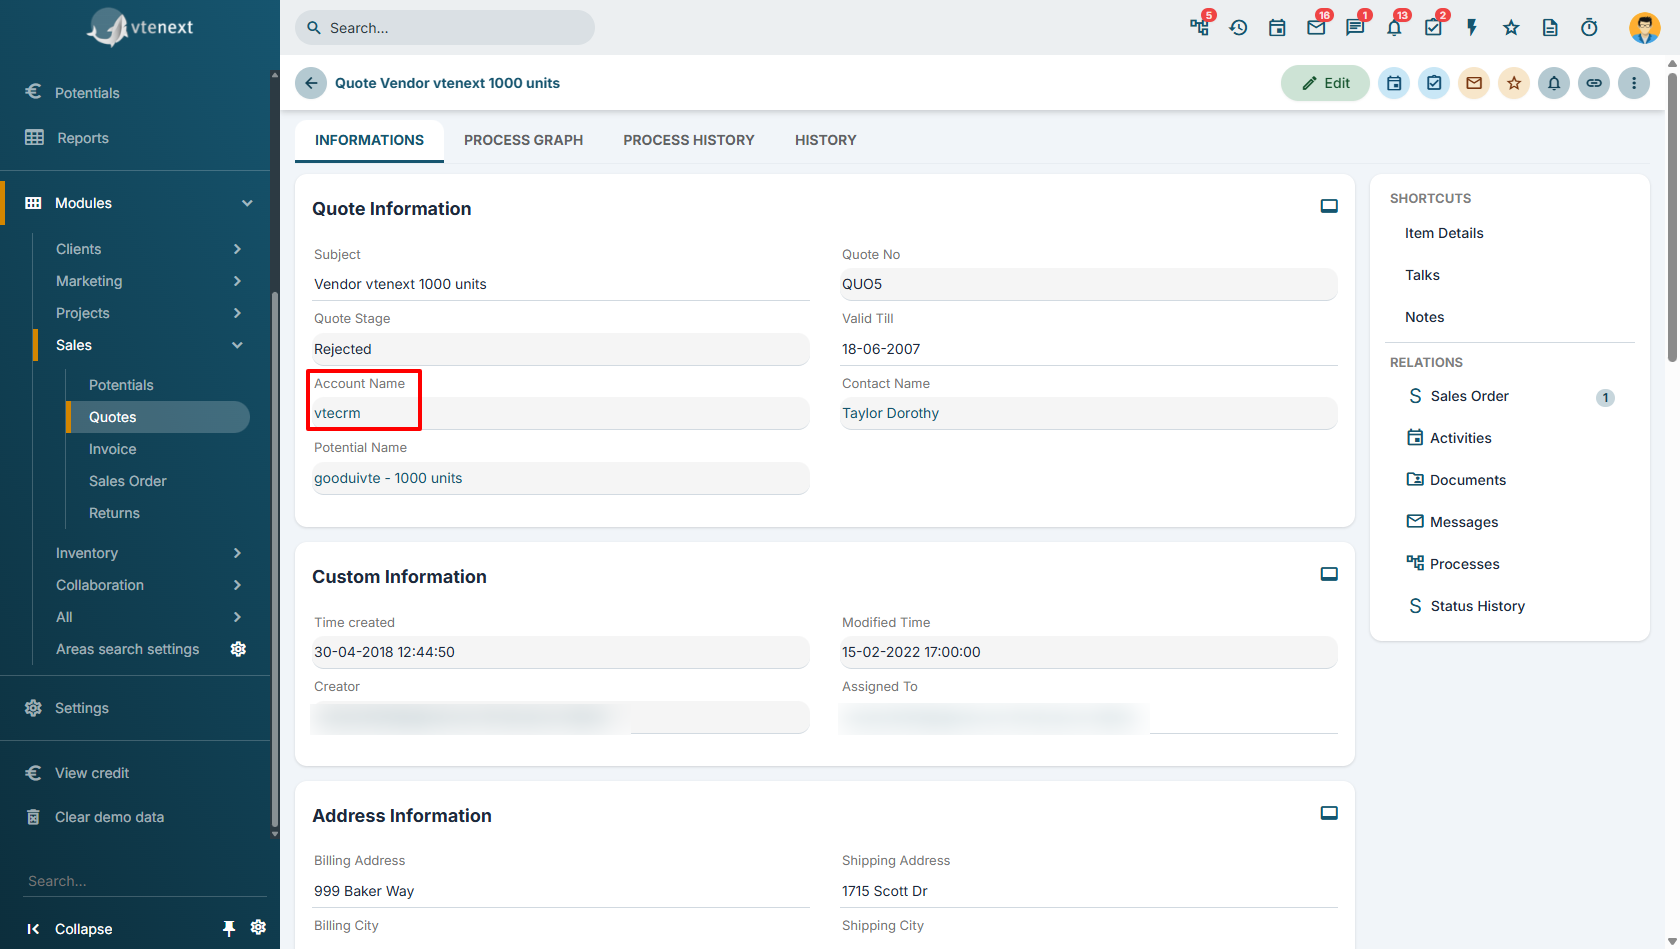Open recent history clock icon
1680x949 pixels.
point(1238,27)
